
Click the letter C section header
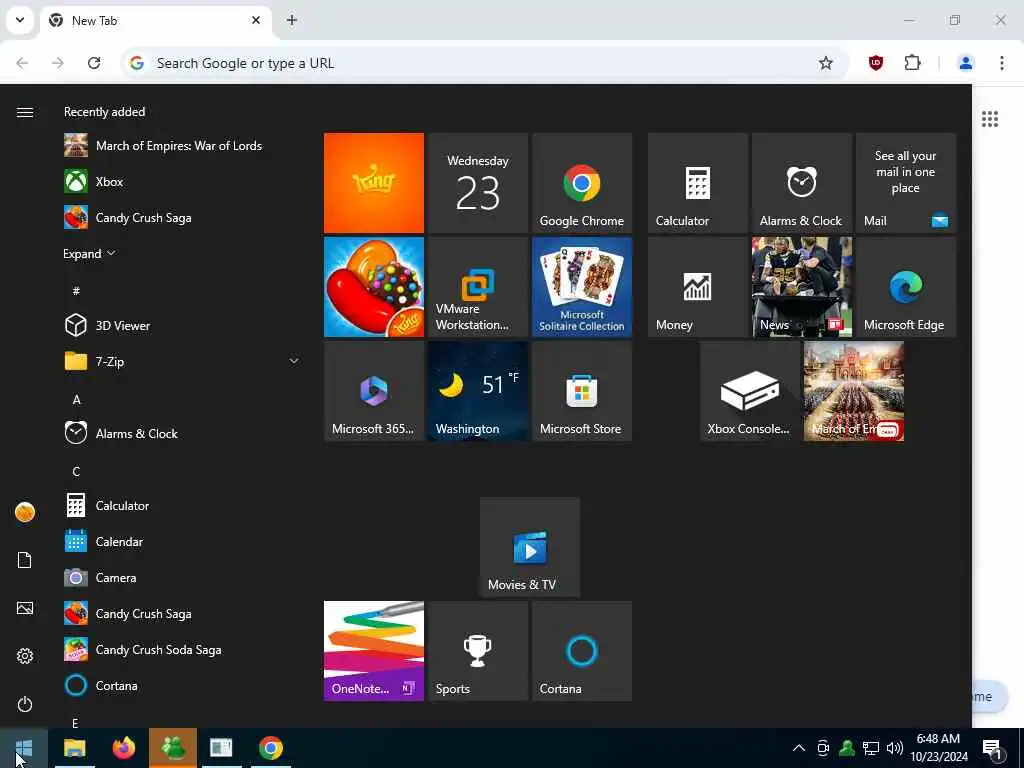(76, 472)
